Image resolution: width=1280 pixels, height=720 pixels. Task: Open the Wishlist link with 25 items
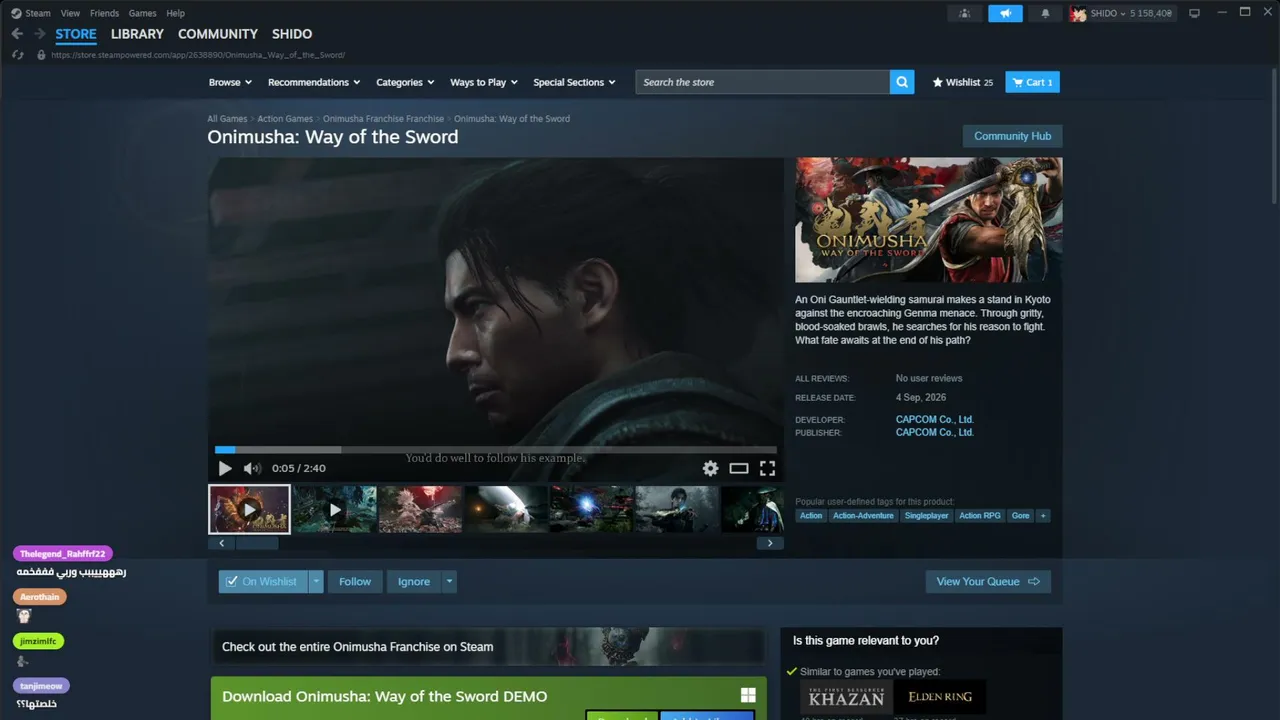[x=962, y=82]
